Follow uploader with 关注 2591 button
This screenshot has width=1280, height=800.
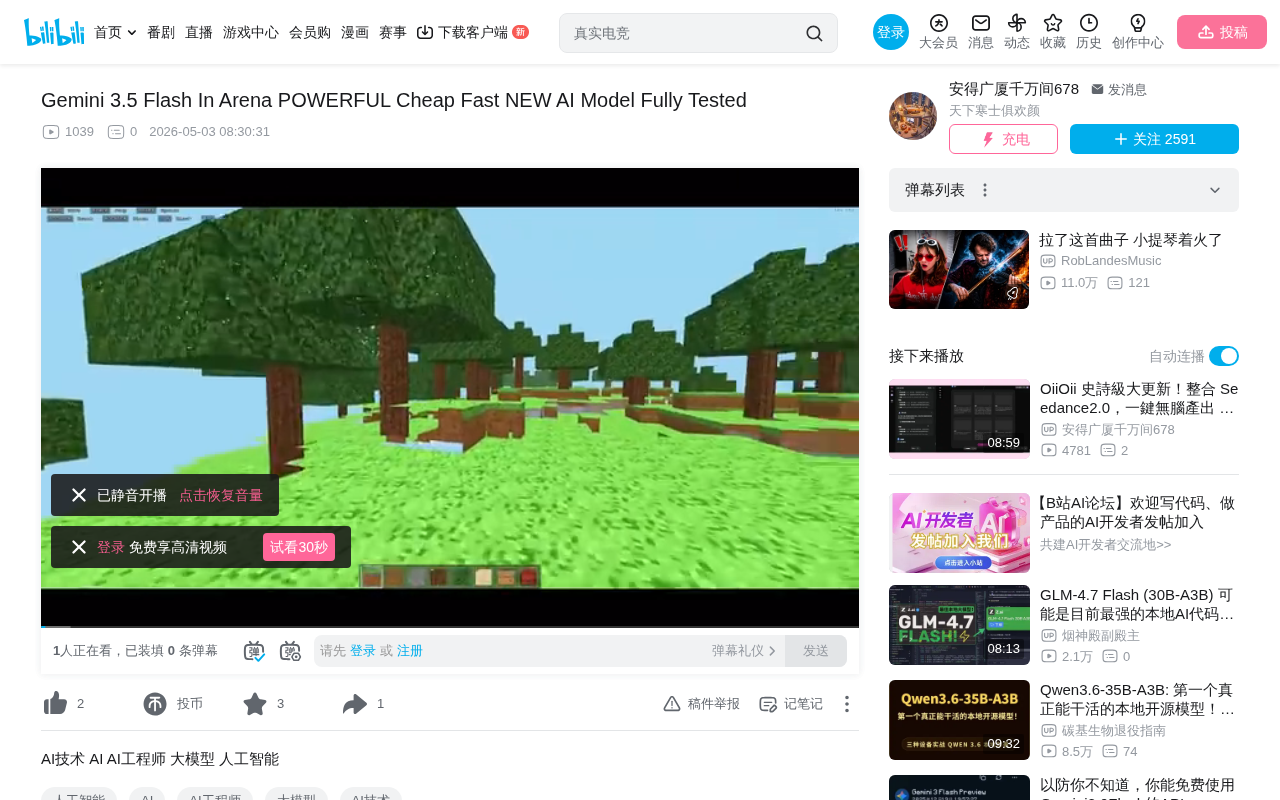(x=1154, y=139)
